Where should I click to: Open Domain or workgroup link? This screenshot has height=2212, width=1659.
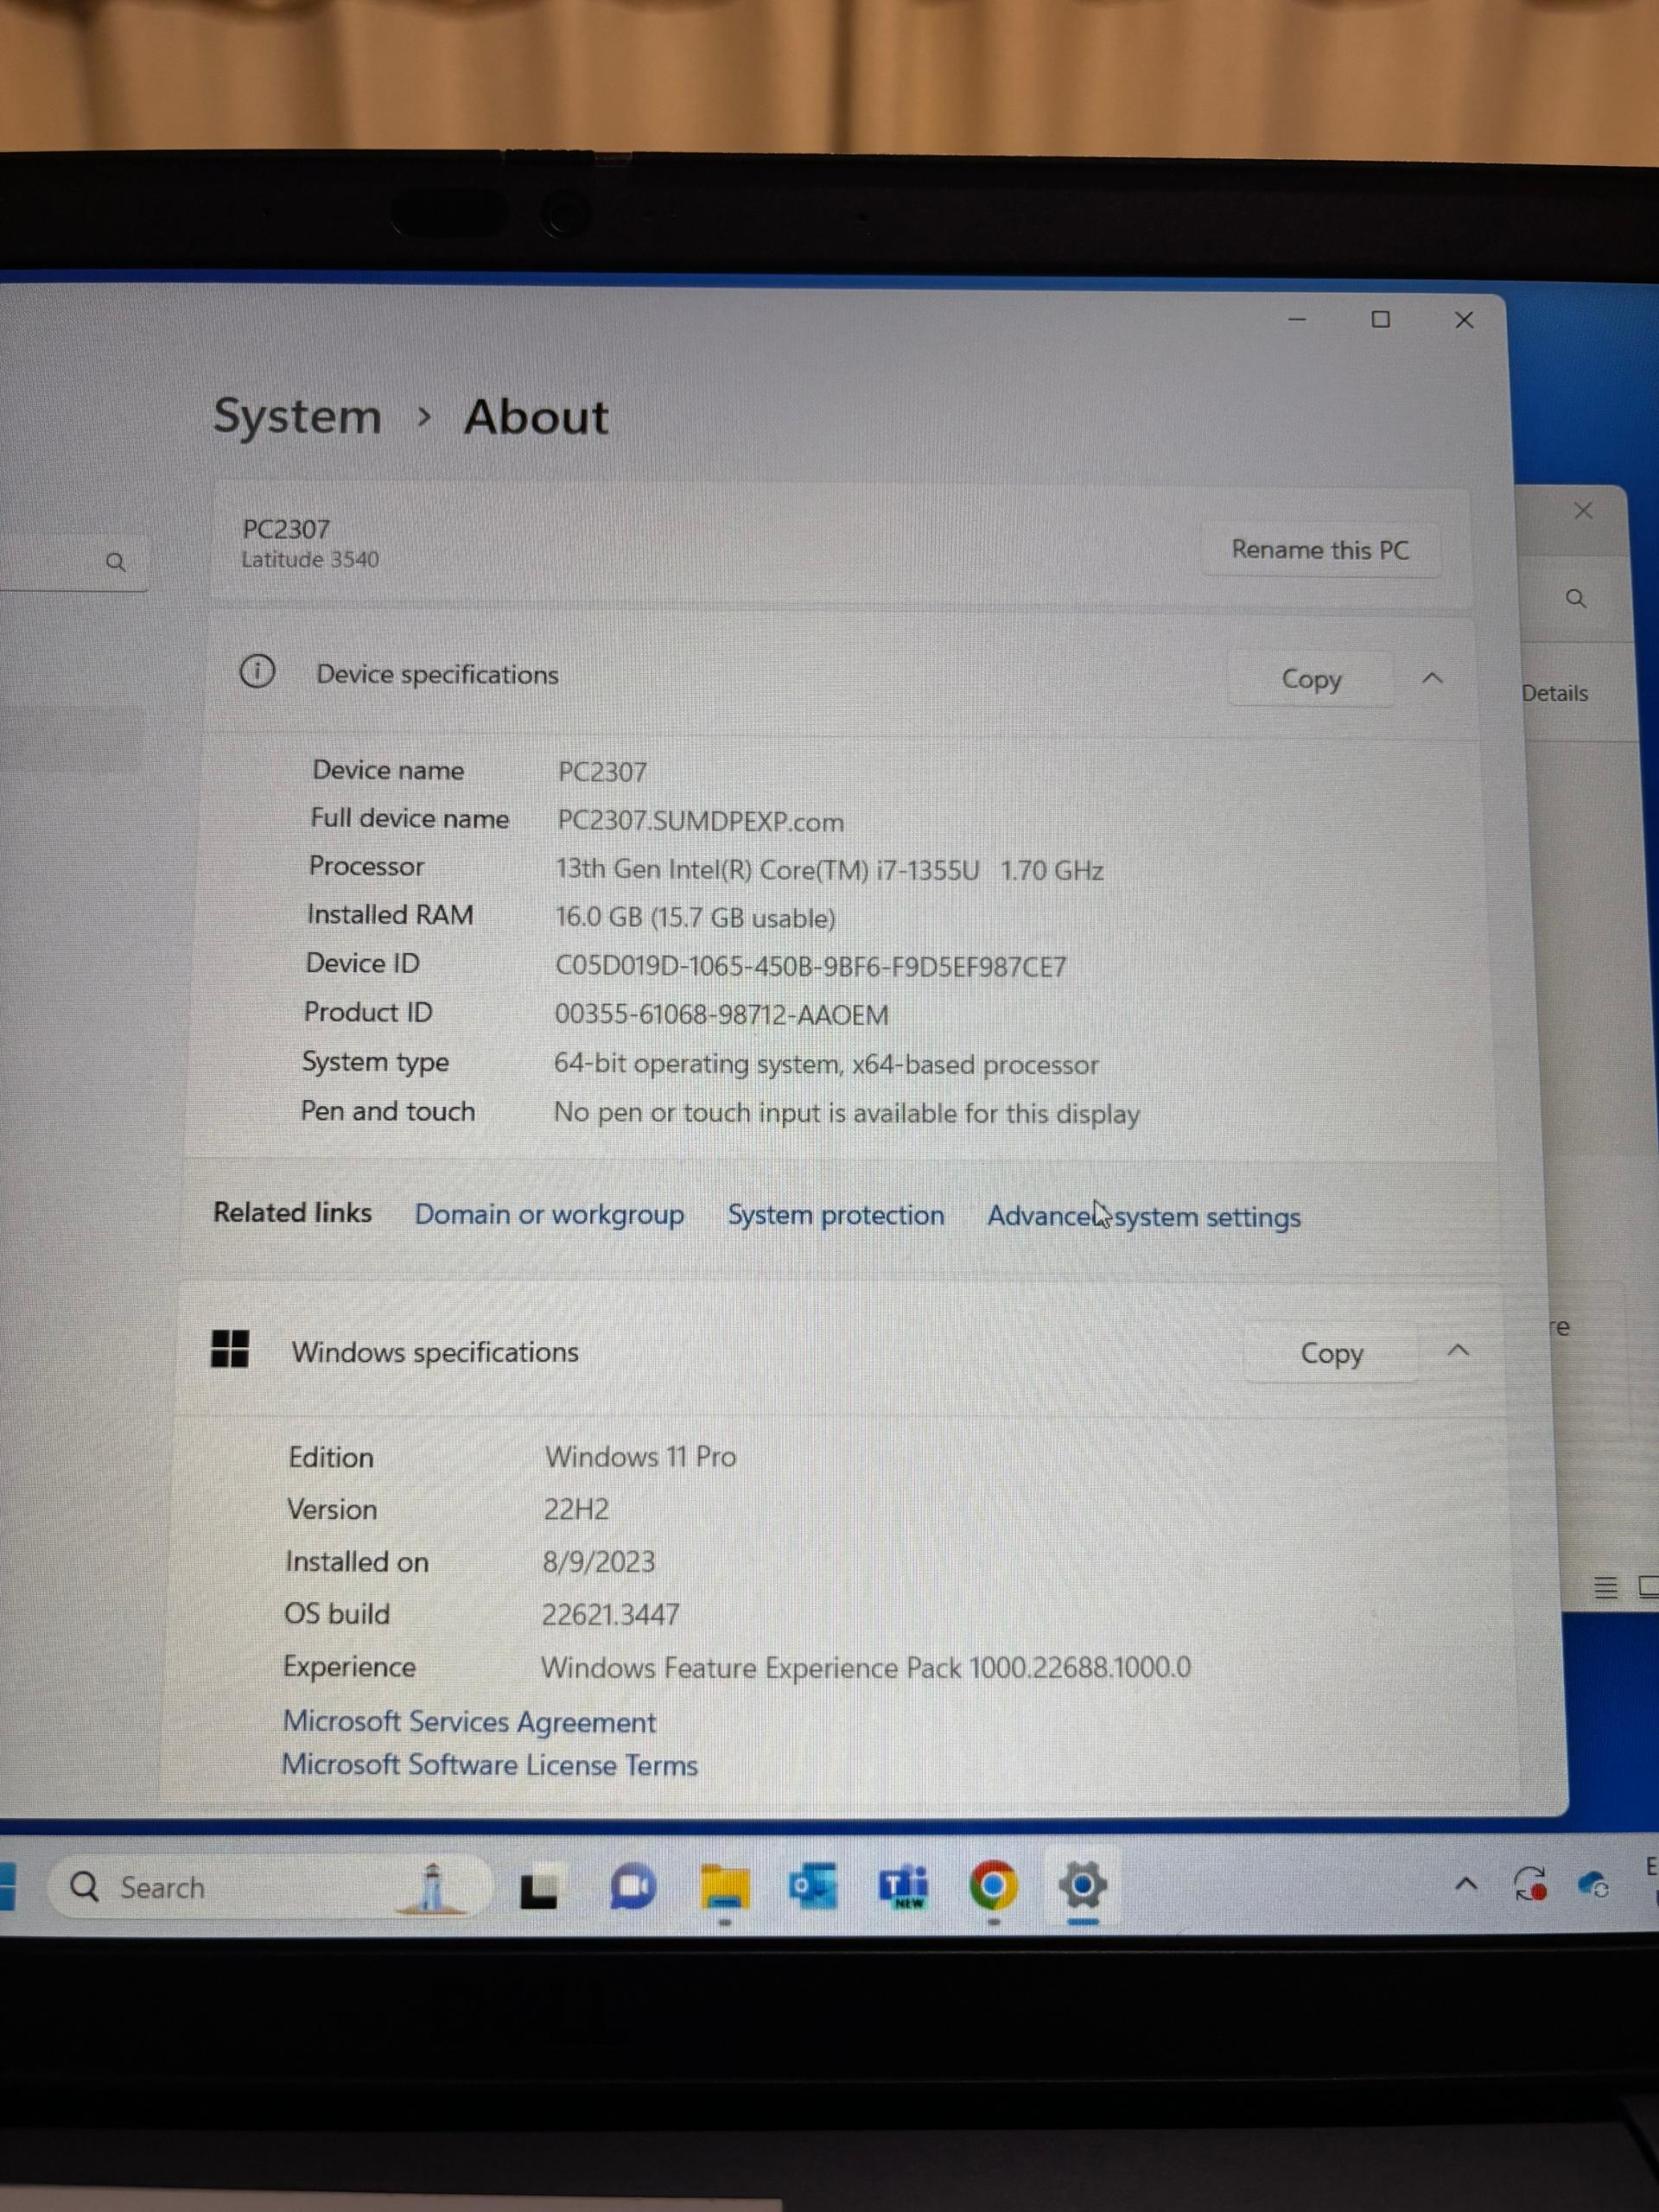549,1214
